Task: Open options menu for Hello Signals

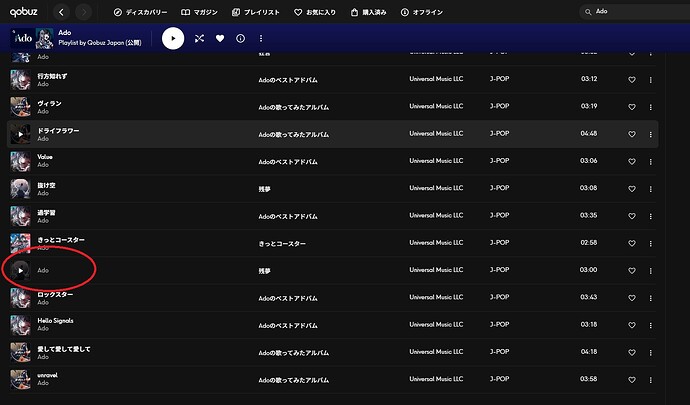Action: pos(650,326)
